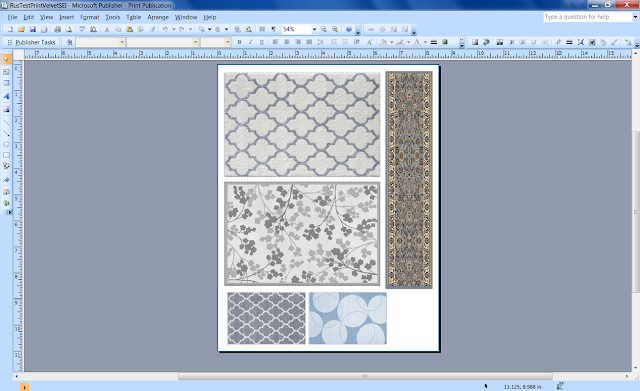Open the Edit menu

point(29,17)
